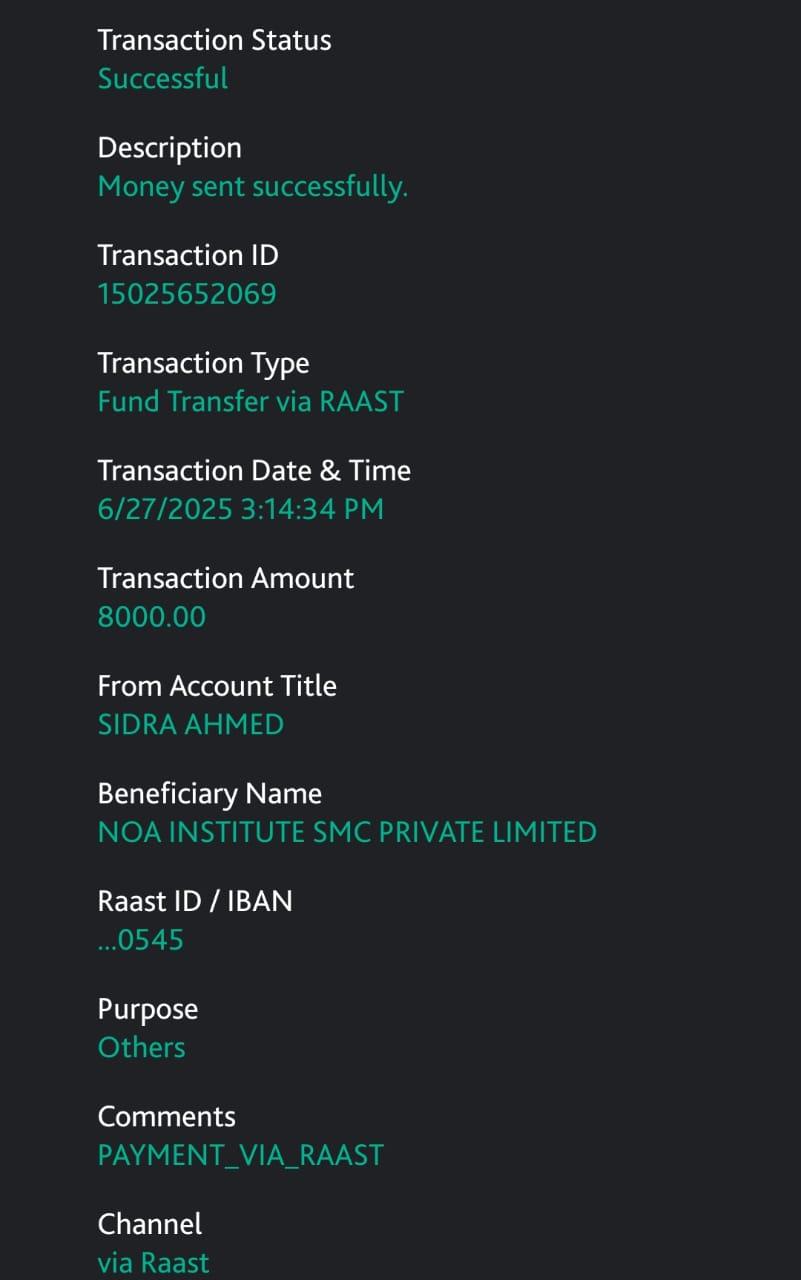
Task: Click the 'via Raast' channel value
Action: (153, 1263)
